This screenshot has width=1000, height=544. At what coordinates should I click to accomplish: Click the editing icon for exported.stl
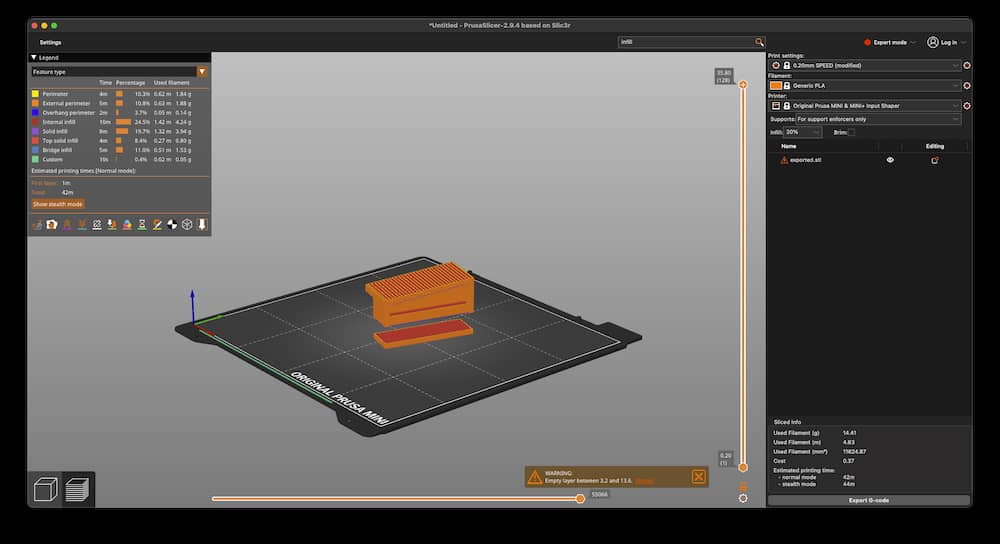935,160
